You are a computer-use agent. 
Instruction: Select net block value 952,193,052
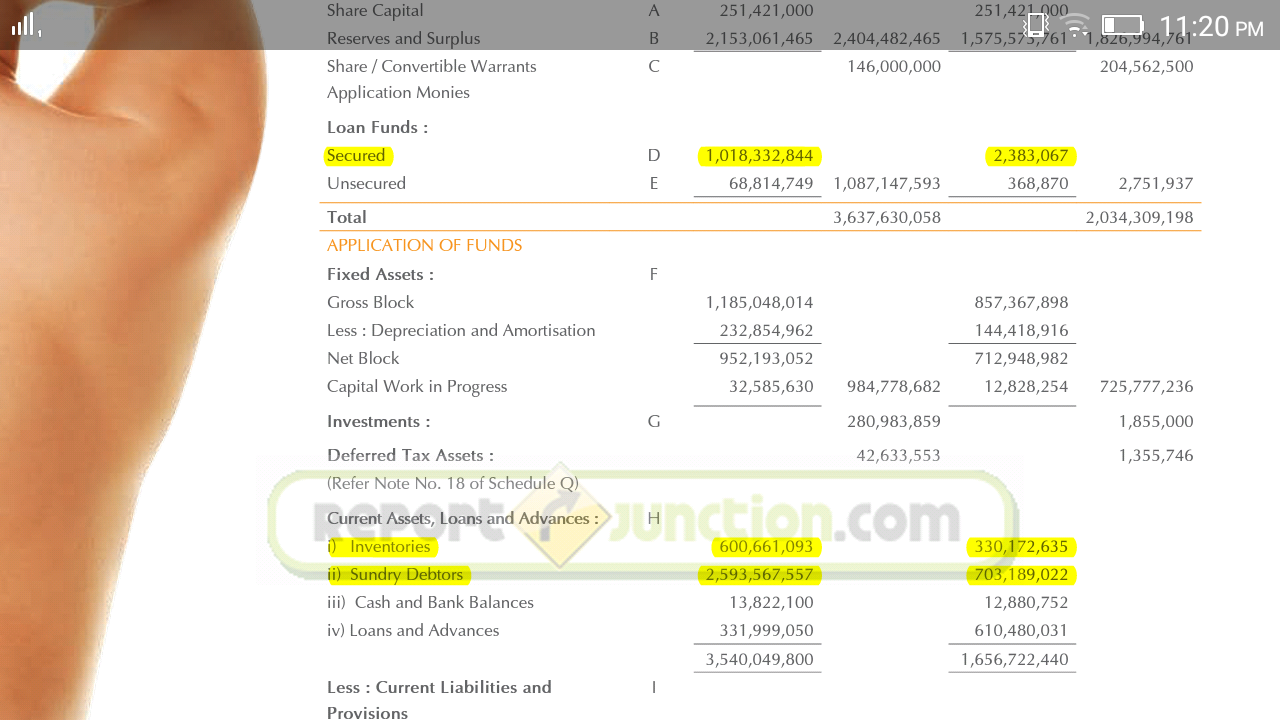766,358
